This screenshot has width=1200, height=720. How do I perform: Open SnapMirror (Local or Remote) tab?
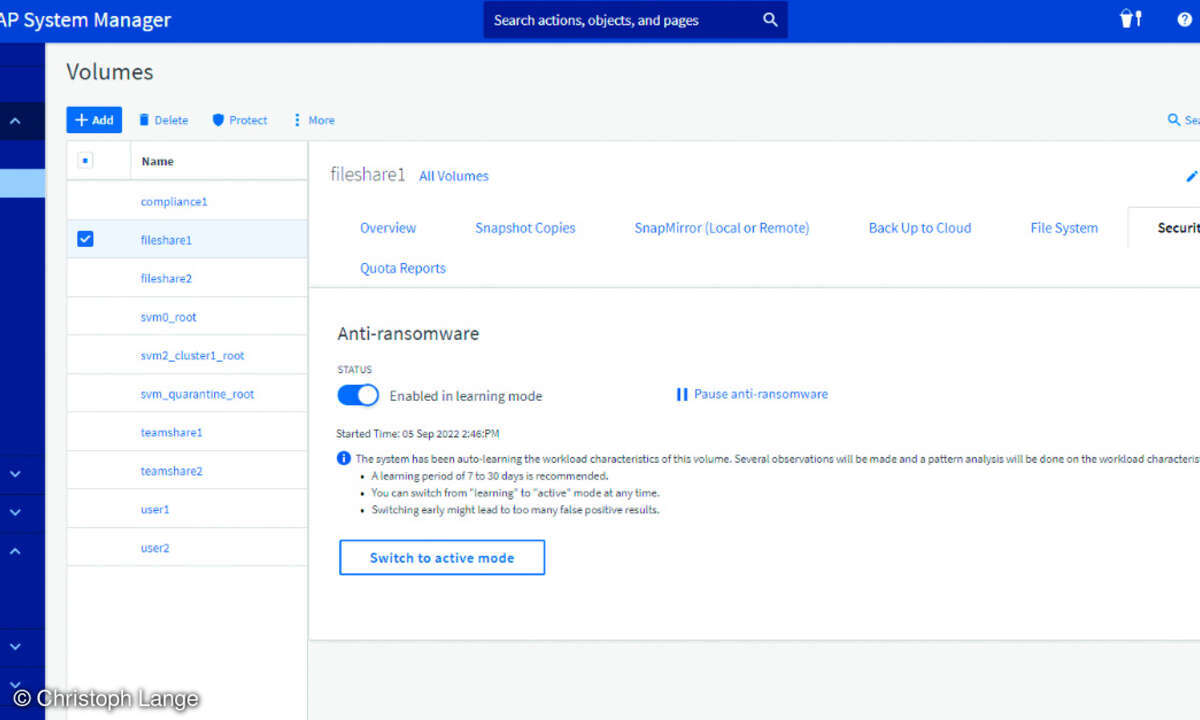722,228
